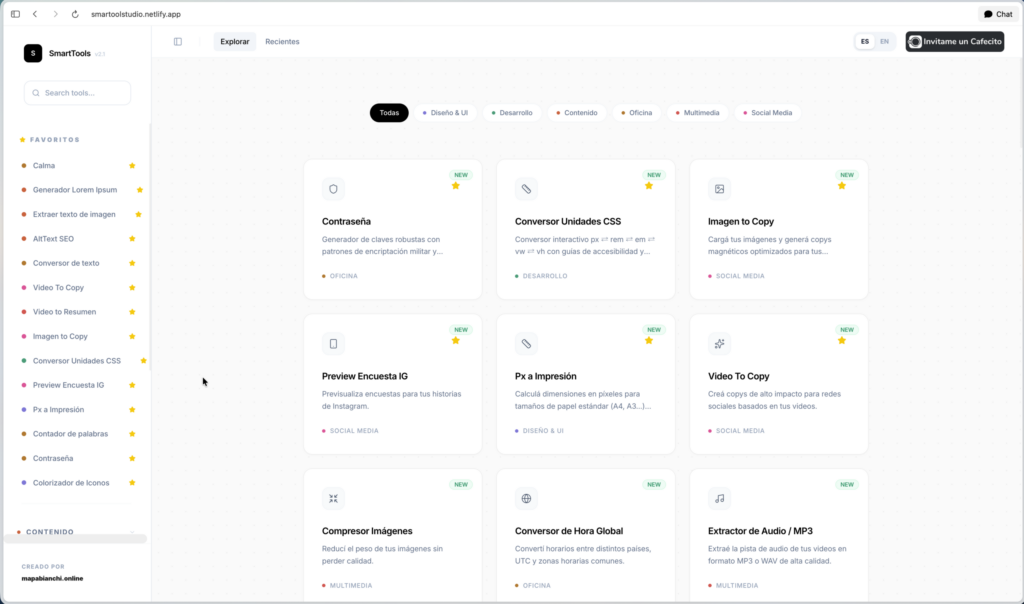Screen dimensions: 1024x604
Task: Toggle star beside Video to Resumen
Action: (x=132, y=312)
